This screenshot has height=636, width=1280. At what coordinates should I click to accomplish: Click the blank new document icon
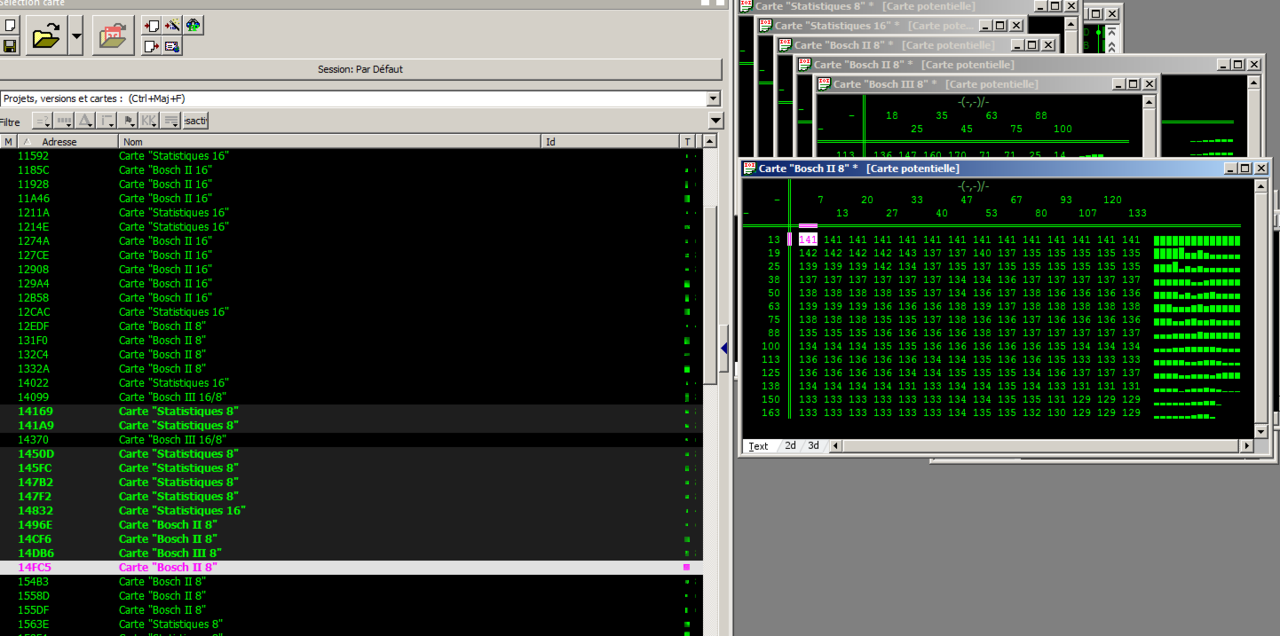click(9, 25)
